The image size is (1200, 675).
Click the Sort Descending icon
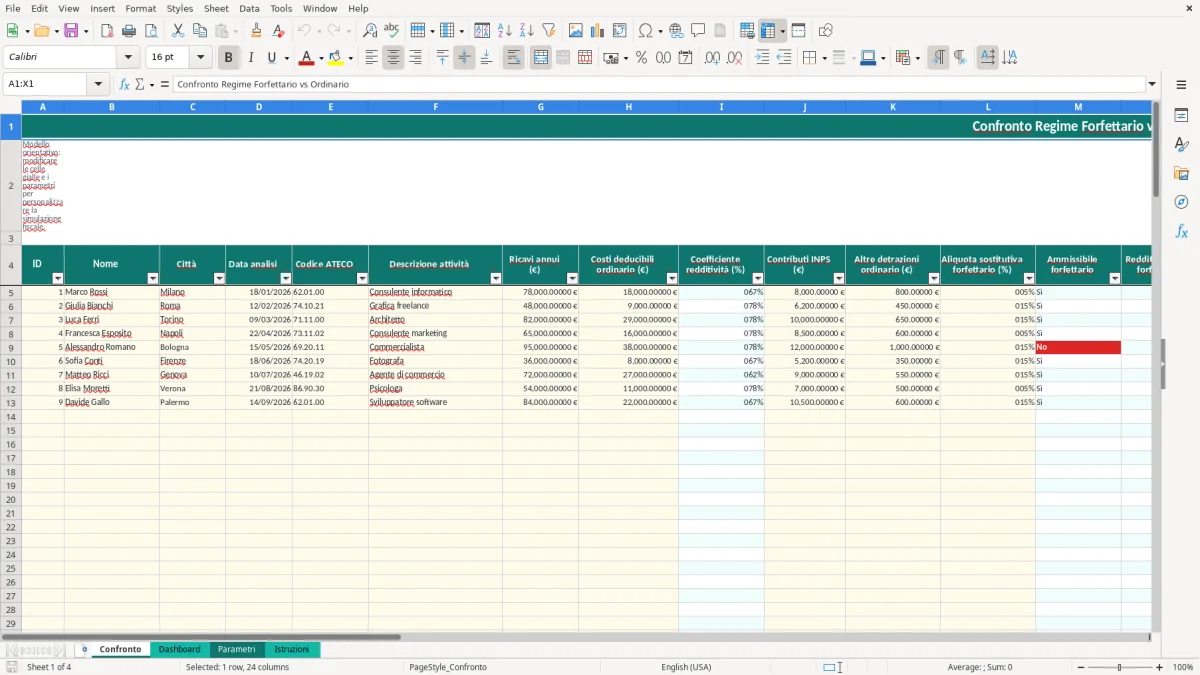(x=527, y=31)
